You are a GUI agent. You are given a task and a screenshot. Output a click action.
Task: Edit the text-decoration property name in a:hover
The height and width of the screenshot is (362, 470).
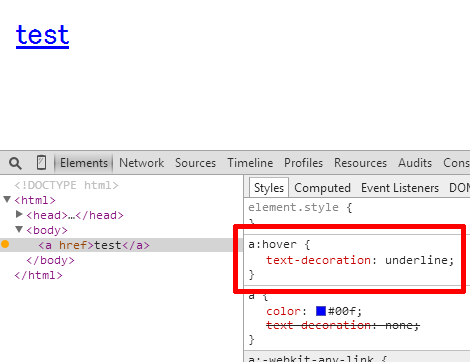318,260
